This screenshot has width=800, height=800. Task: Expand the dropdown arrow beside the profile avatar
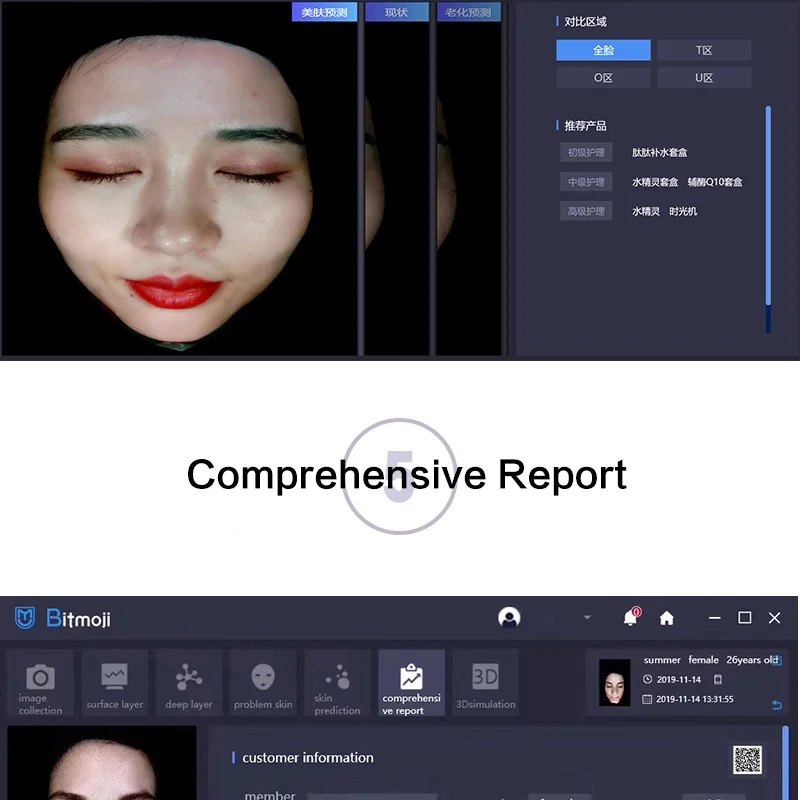pos(587,618)
